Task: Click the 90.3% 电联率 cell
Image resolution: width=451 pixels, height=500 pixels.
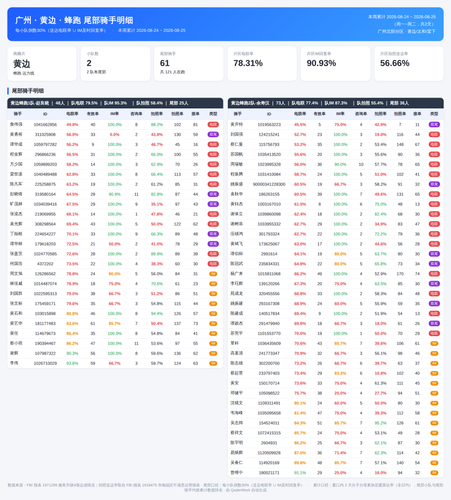Action: pyautogui.click(x=72, y=353)
